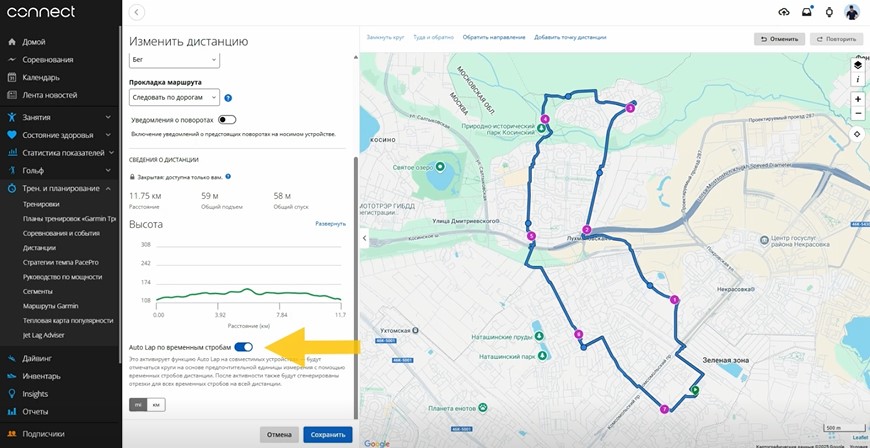Click the 'Сохранить' button
This screenshot has height=448, width=870.
(x=328, y=435)
